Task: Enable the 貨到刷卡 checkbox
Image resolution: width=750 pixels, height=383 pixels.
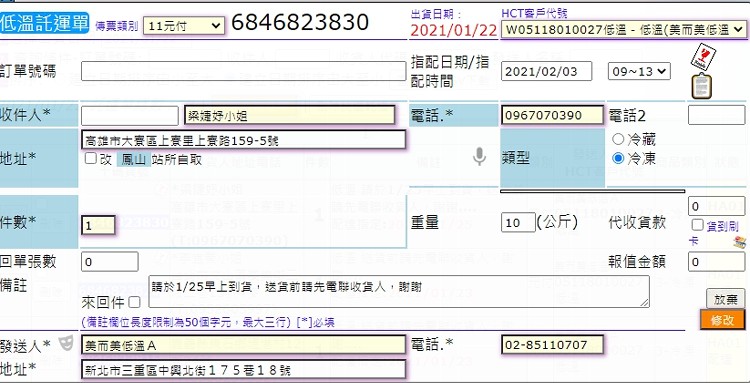Action: (x=697, y=225)
